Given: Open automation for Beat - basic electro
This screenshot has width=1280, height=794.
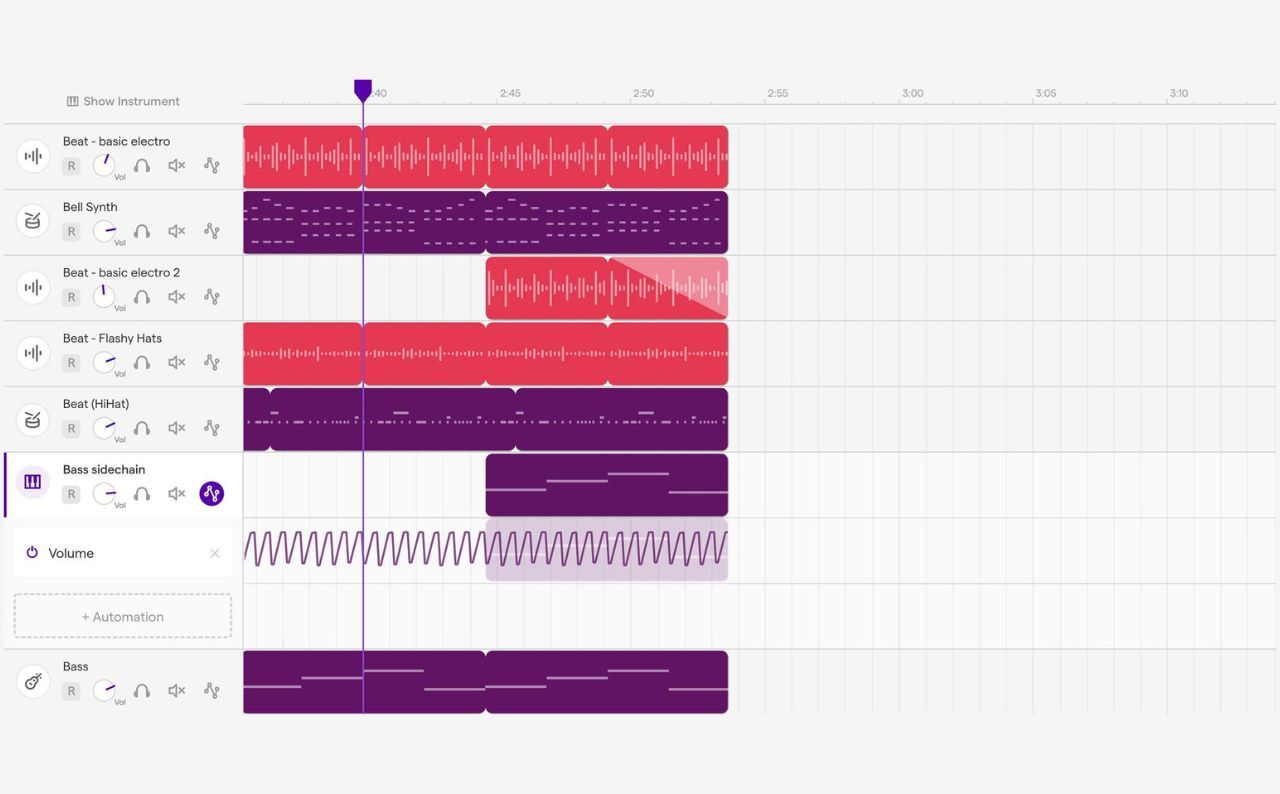Looking at the screenshot, I should click(212, 166).
